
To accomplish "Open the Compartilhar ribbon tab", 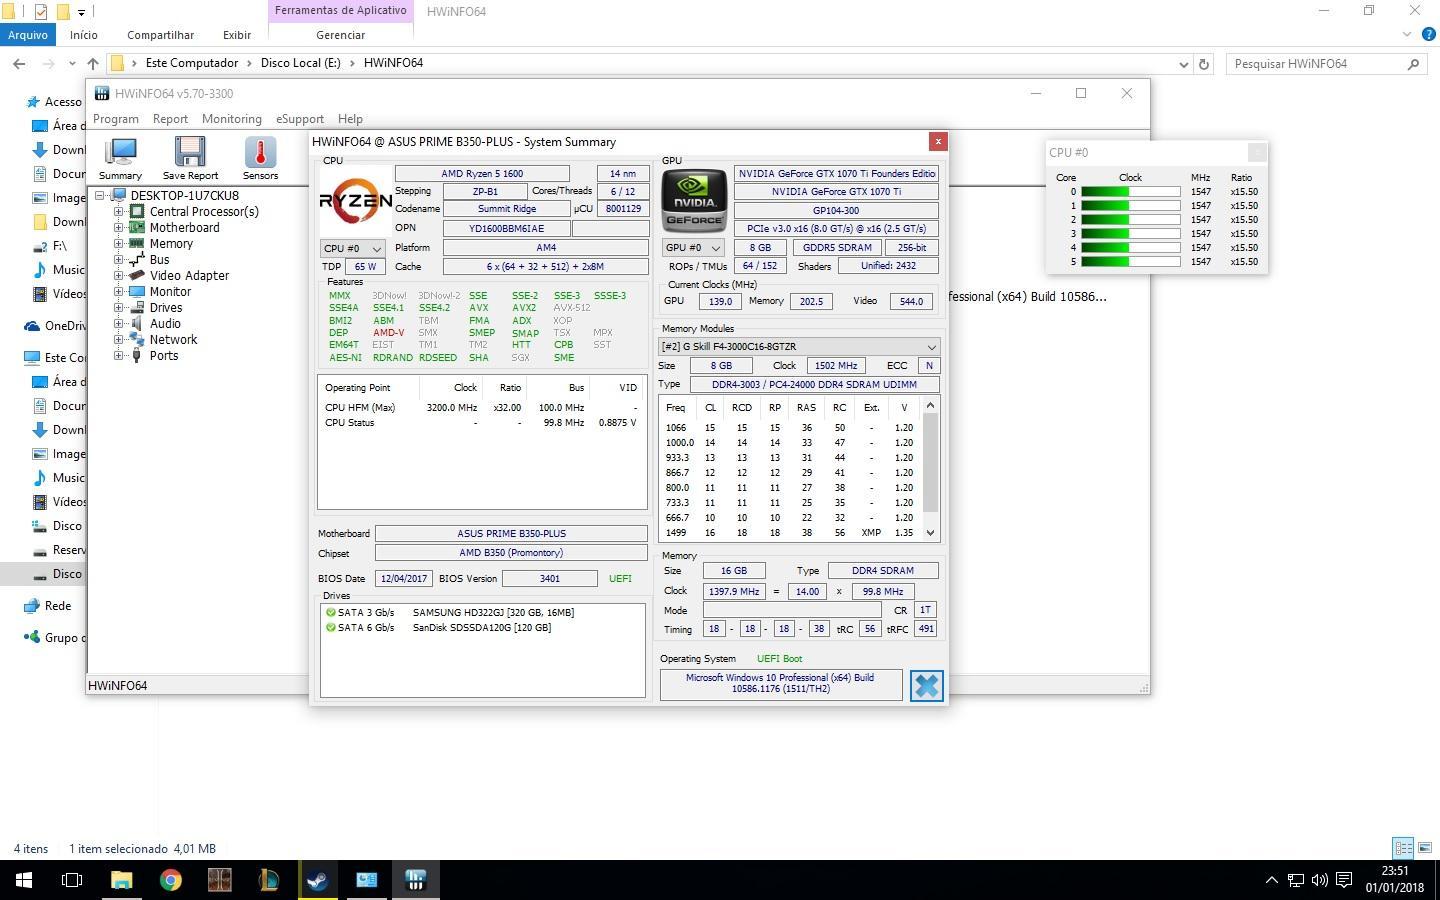I will [x=160, y=35].
